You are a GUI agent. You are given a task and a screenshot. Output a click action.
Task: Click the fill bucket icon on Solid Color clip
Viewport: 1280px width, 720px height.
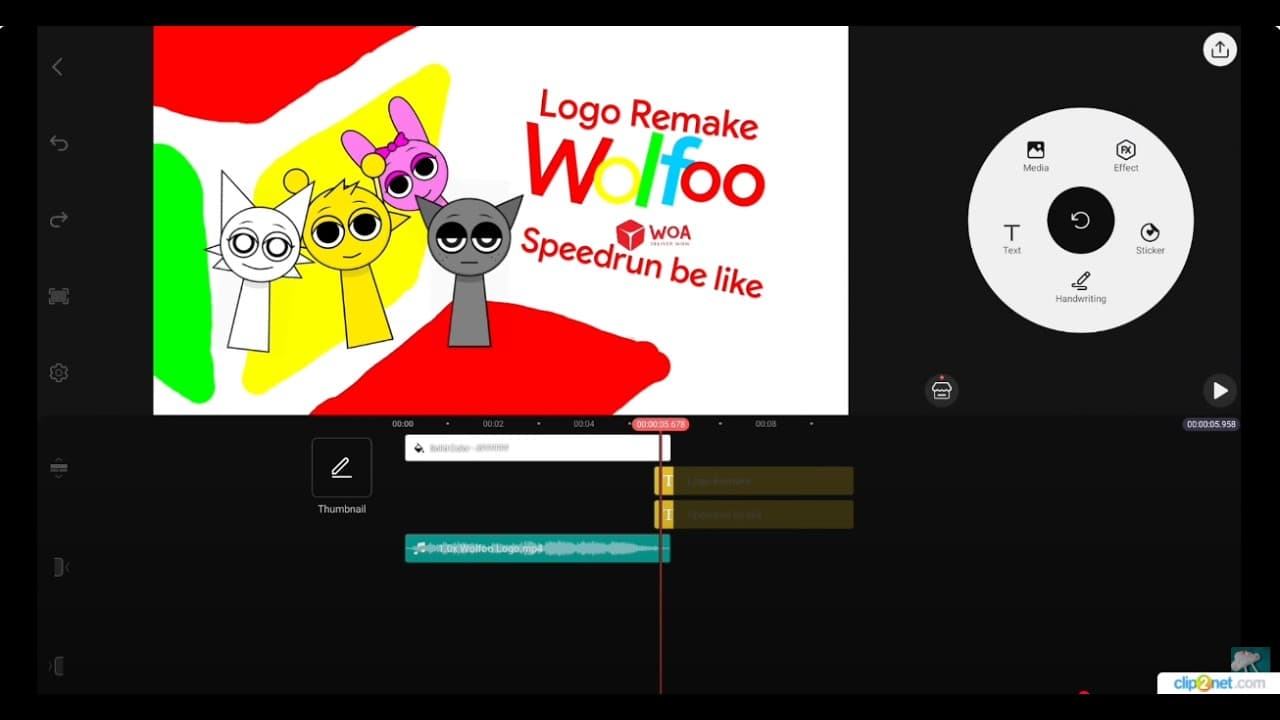pyautogui.click(x=419, y=448)
